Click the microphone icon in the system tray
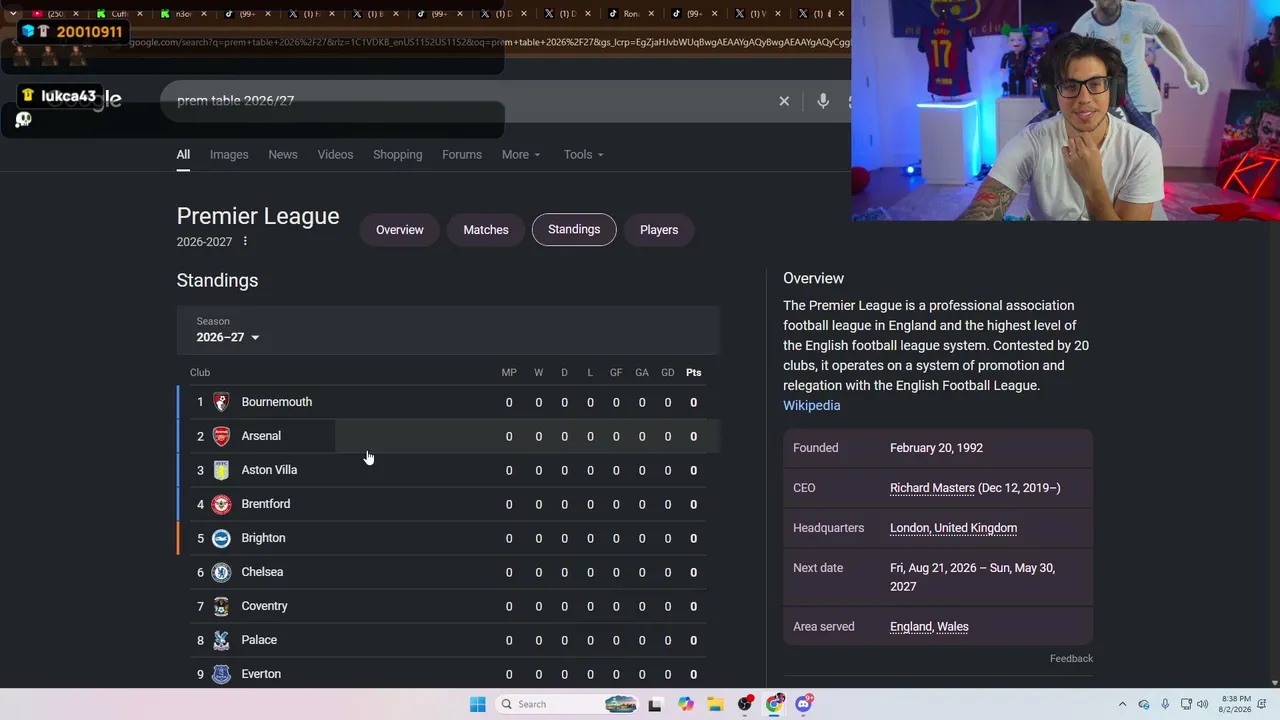This screenshot has height=720, width=1280. click(x=1165, y=704)
